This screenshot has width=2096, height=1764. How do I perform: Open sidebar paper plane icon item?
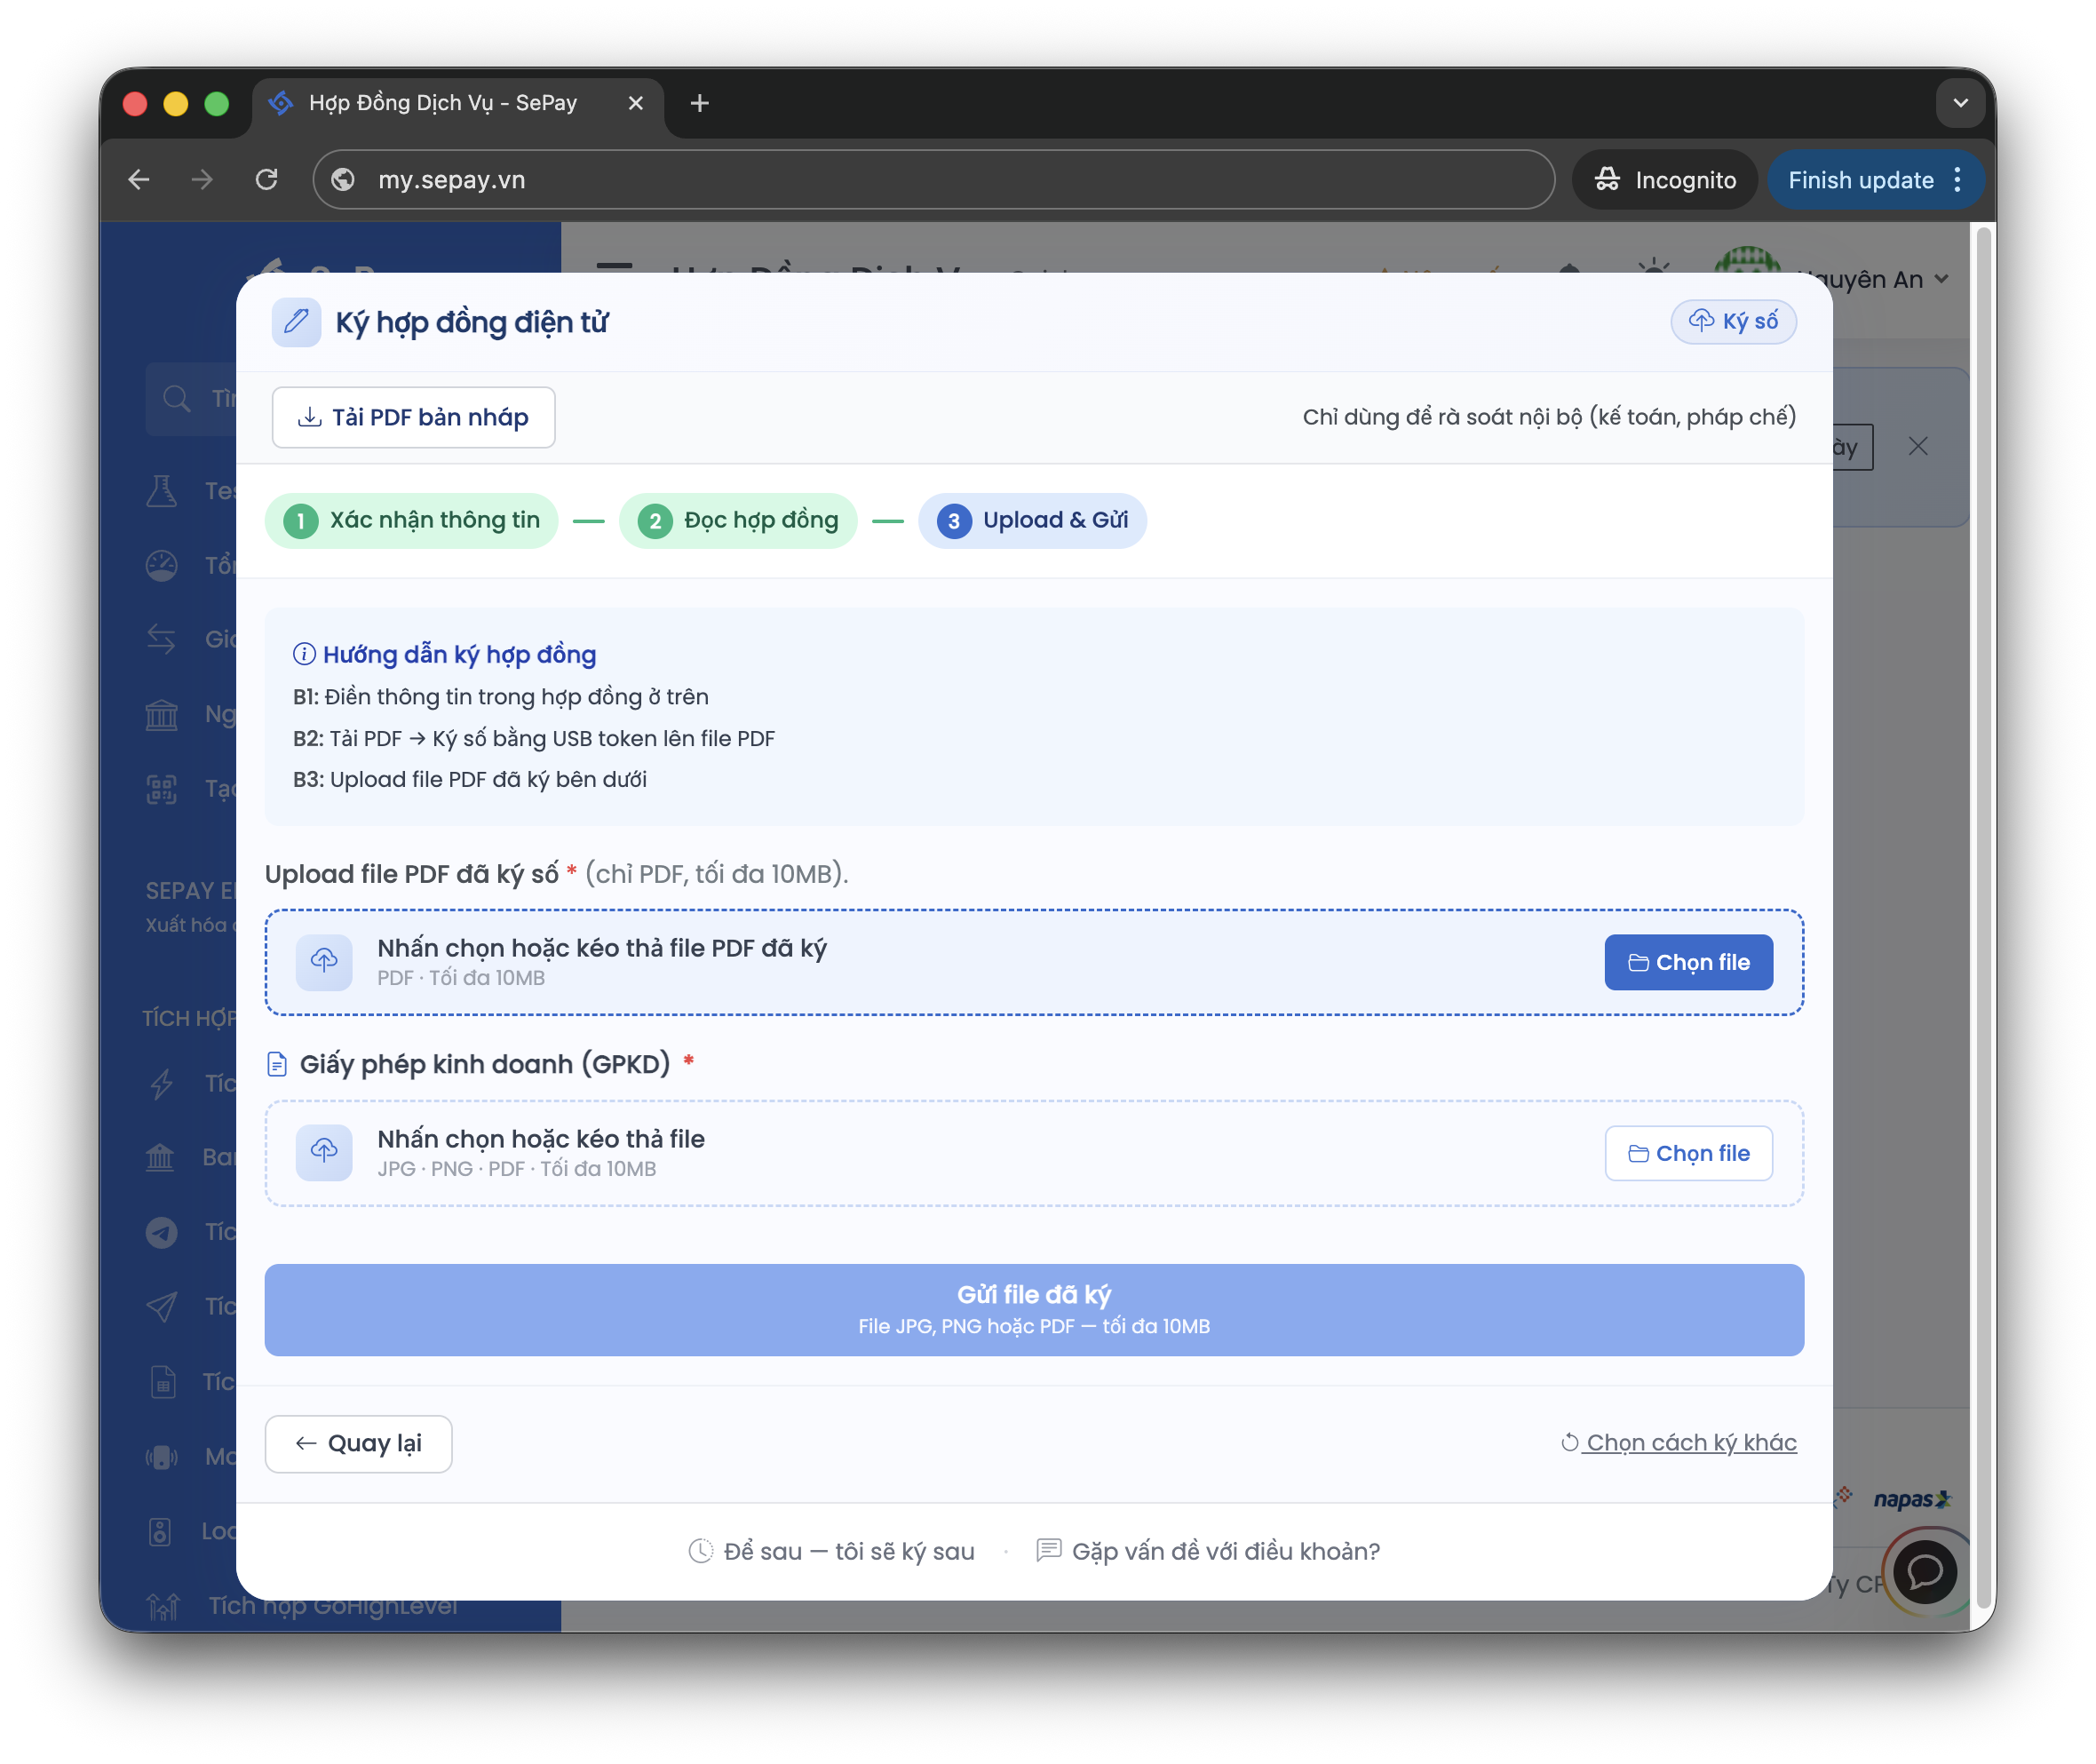(162, 1306)
